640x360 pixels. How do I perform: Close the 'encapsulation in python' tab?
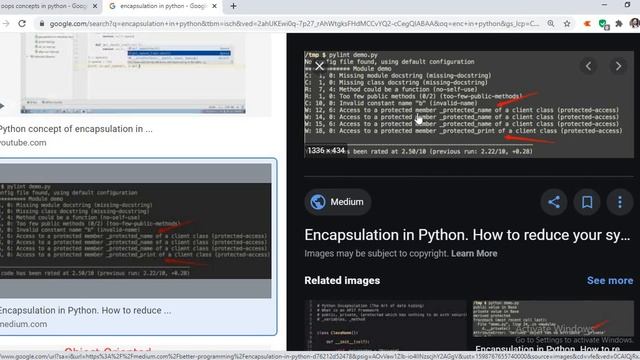(214, 6)
